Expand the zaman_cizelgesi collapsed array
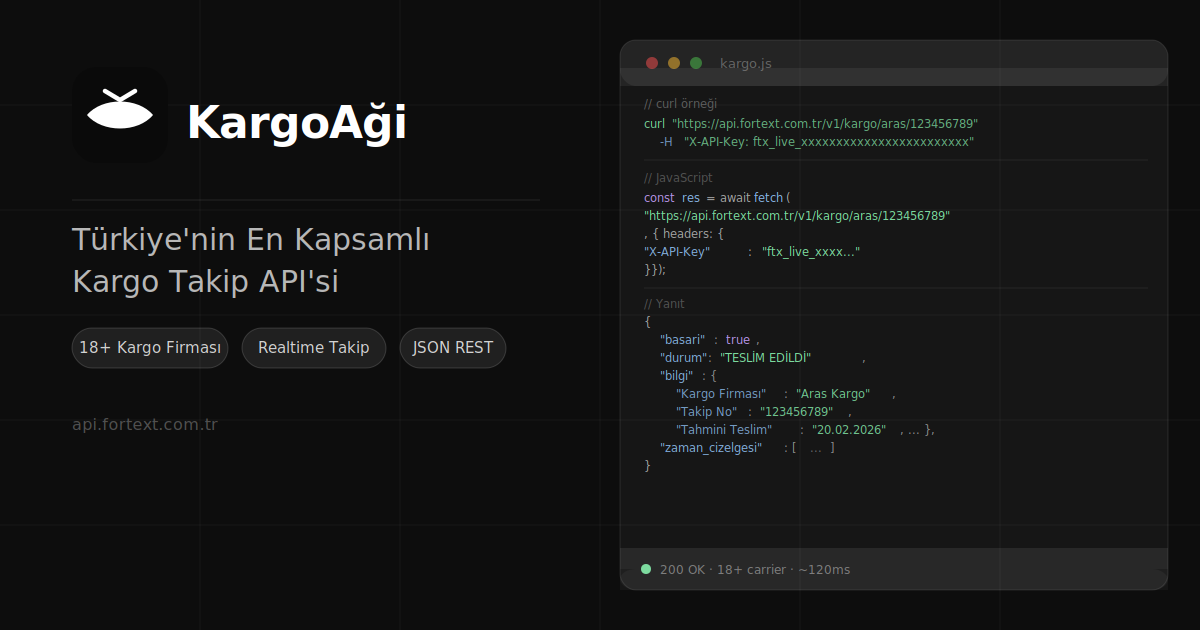 [814, 448]
